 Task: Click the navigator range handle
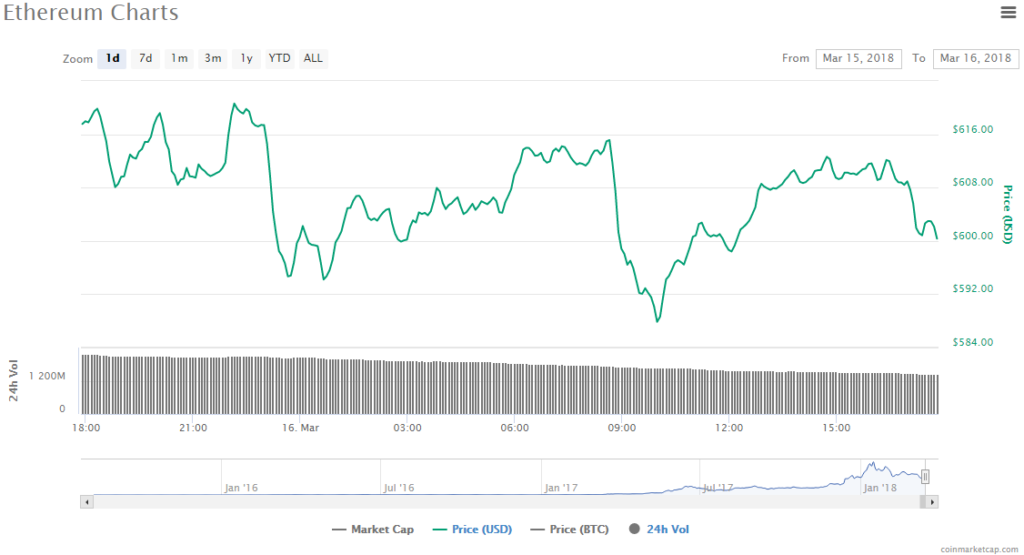click(x=926, y=477)
